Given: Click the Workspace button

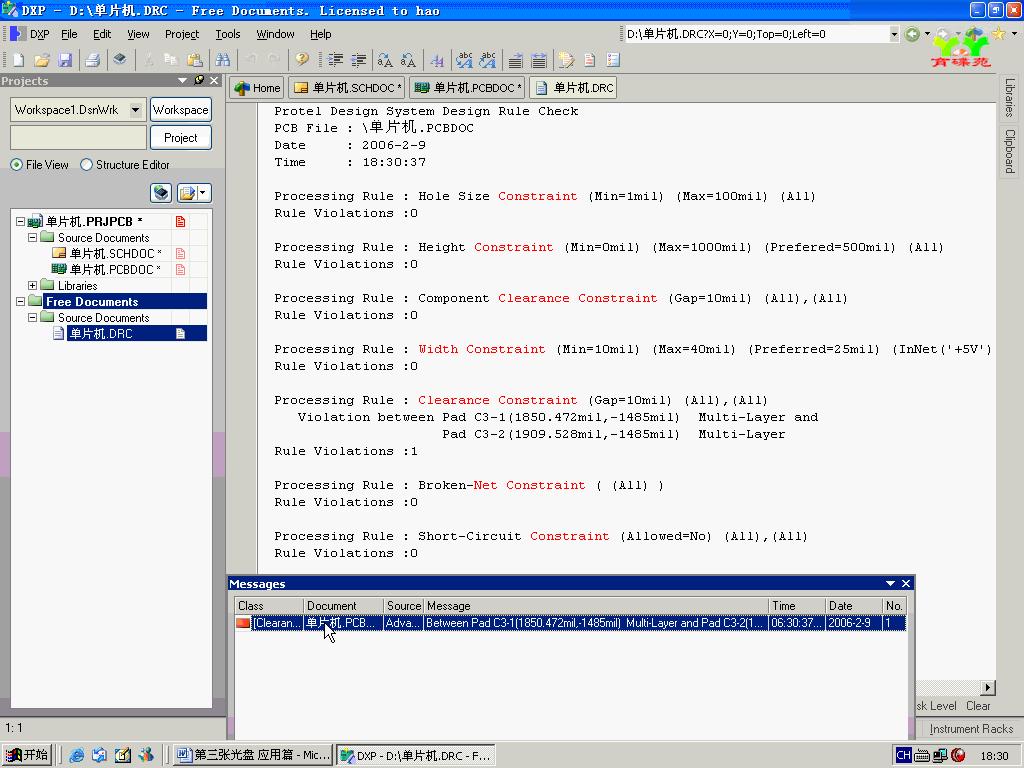Looking at the screenshot, I should tap(180, 110).
